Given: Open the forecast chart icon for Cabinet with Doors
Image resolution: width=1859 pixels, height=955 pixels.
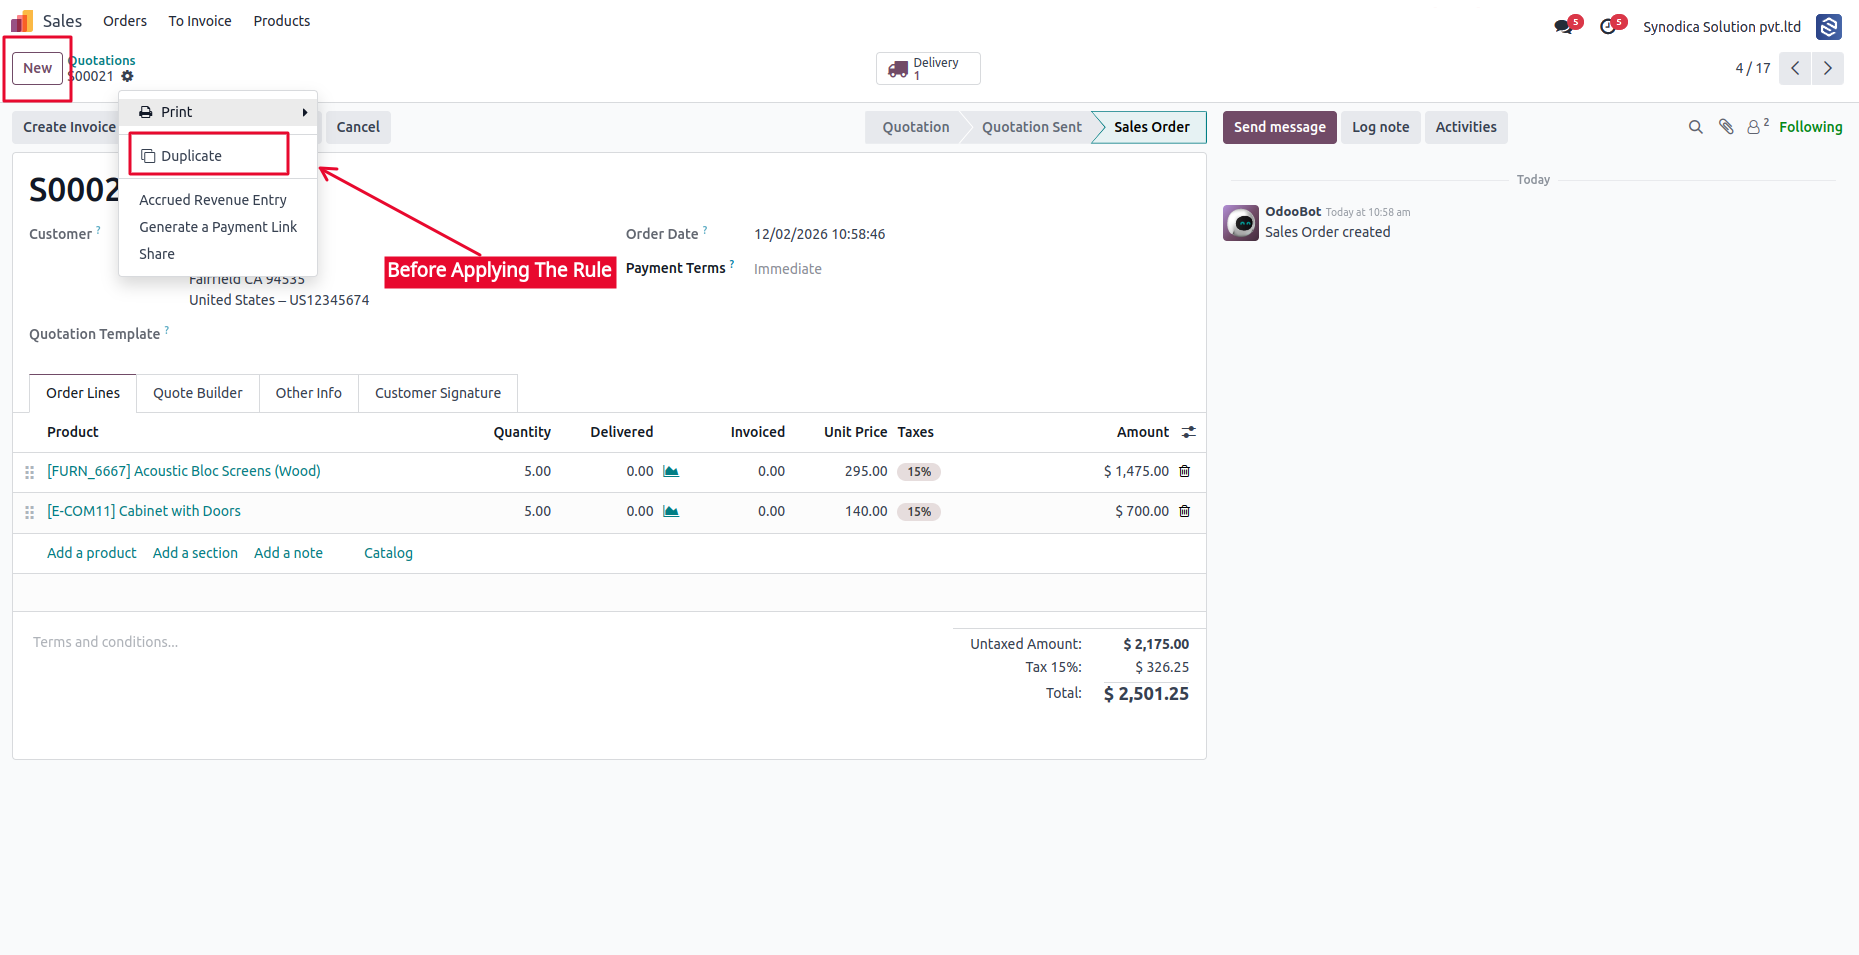Looking at the screenshot, I should pos(671,511).
